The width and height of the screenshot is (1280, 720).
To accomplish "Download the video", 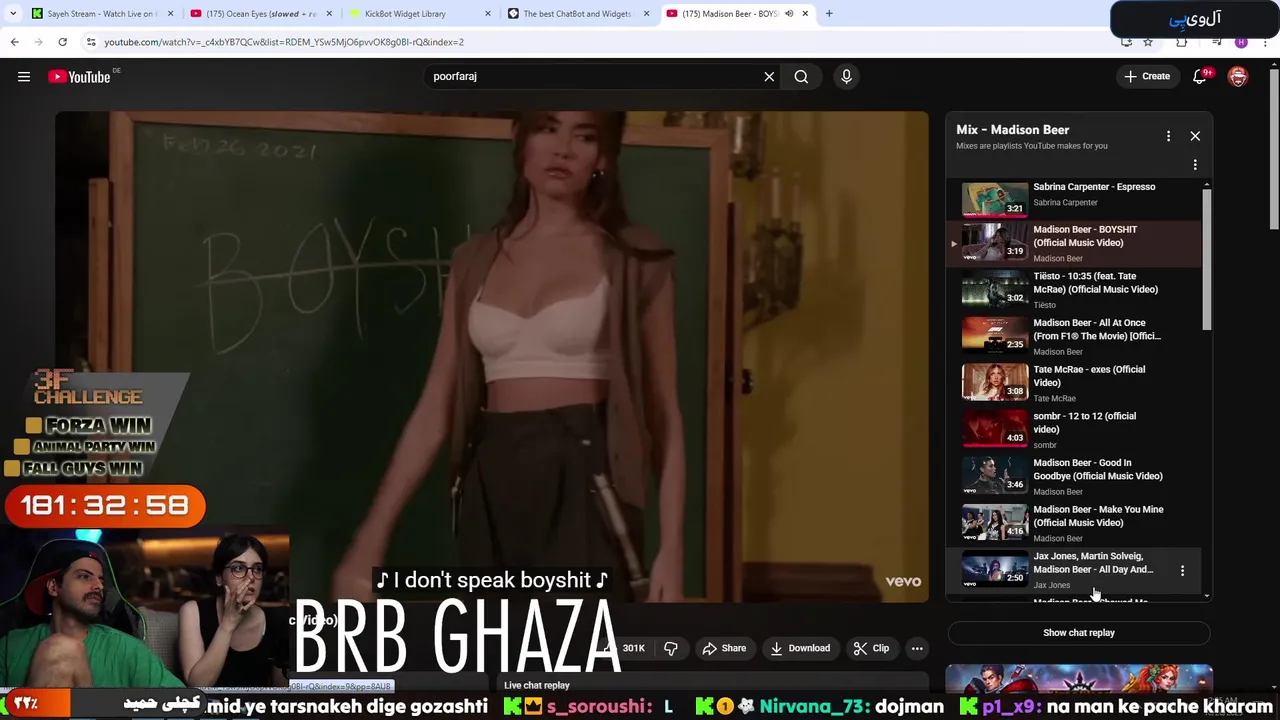I will point(800,648).
